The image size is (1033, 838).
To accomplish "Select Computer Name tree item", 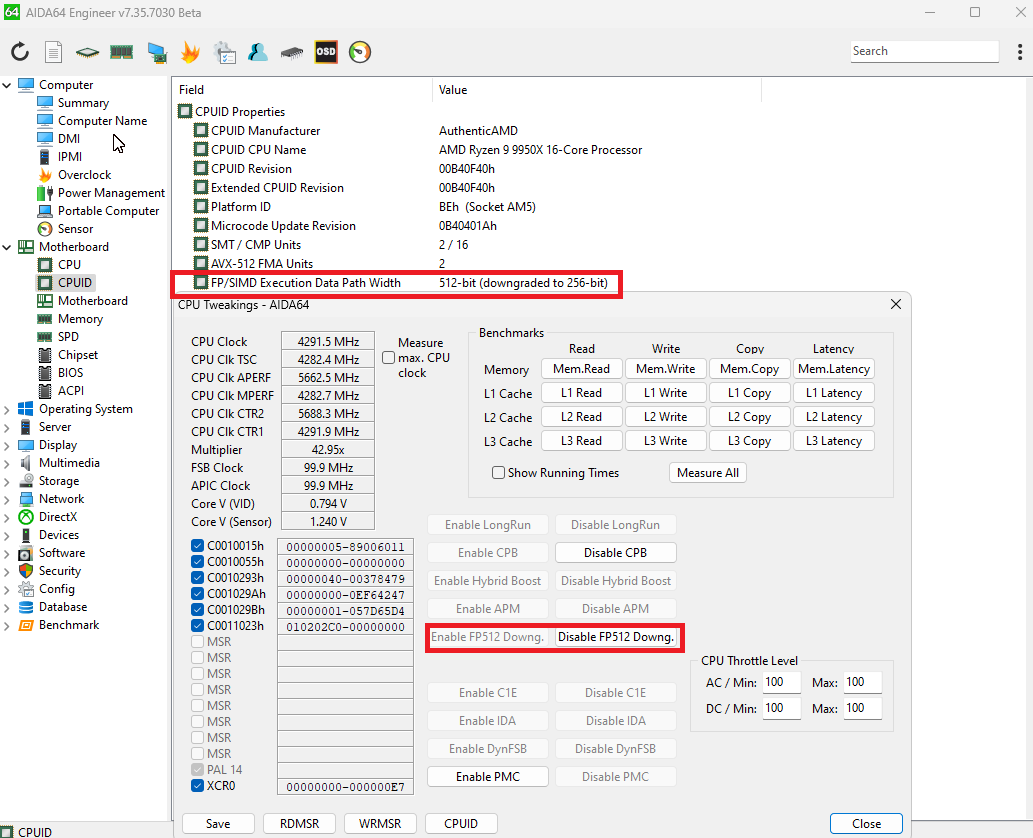I will [102, 121].
